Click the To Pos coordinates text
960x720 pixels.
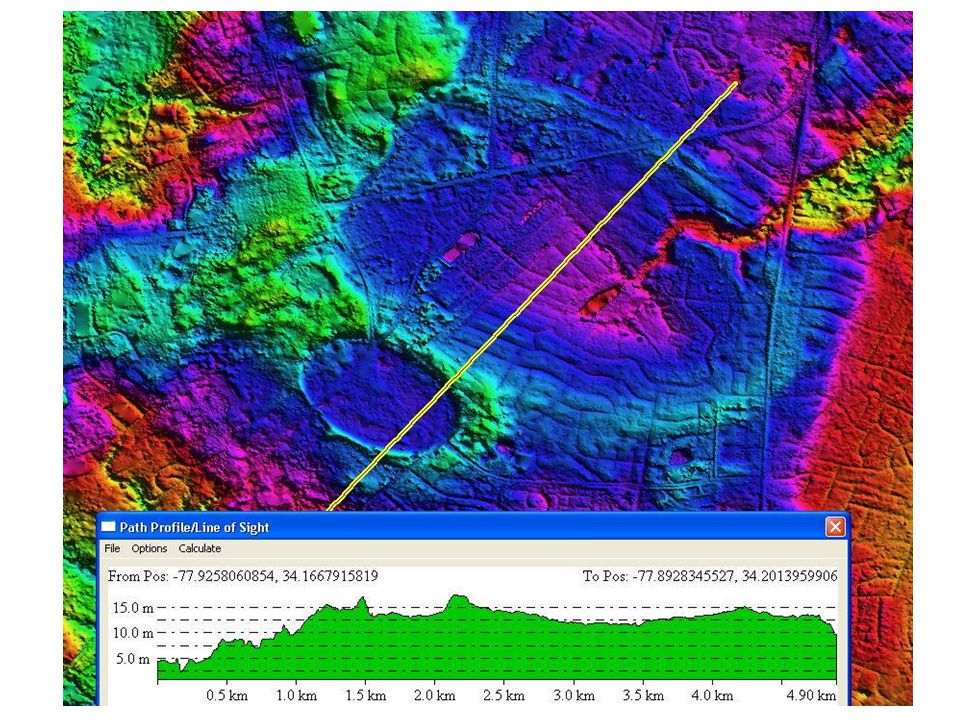click(x=710, y=576)
